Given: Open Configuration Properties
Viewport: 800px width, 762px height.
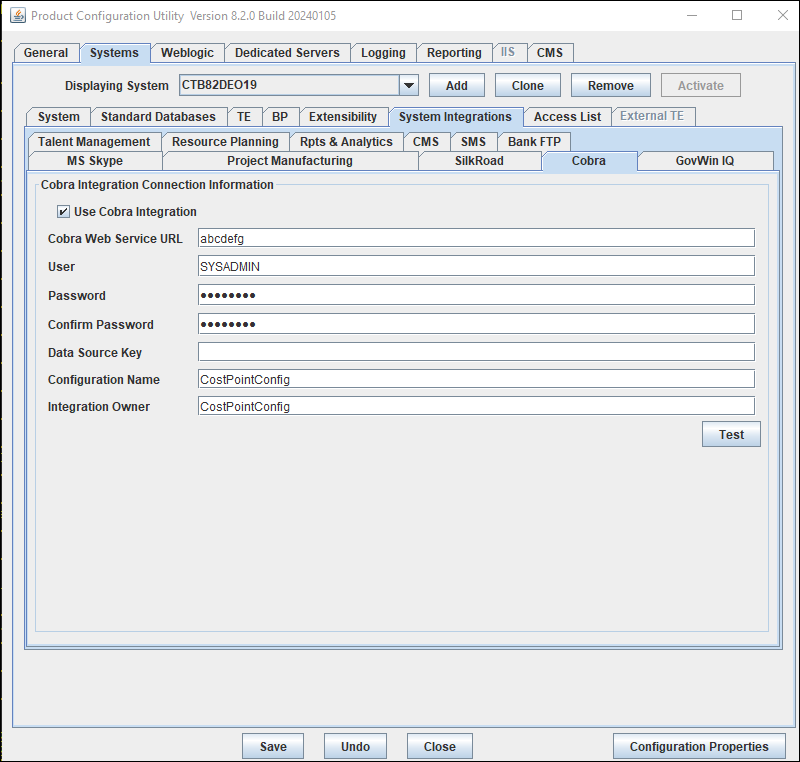Looking at the screenshot, I should (699, 747).
